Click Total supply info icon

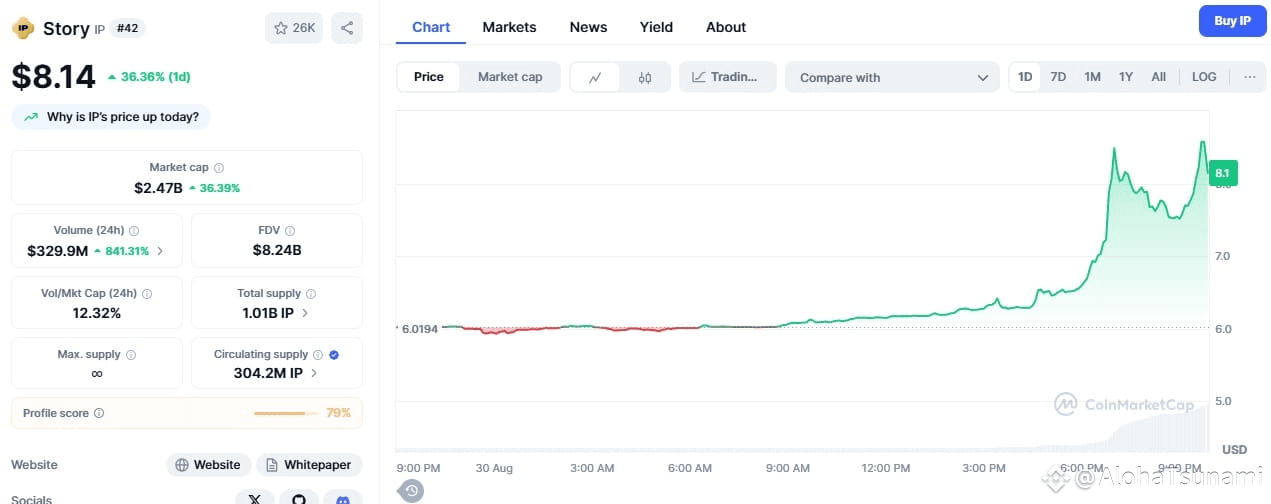311,294
